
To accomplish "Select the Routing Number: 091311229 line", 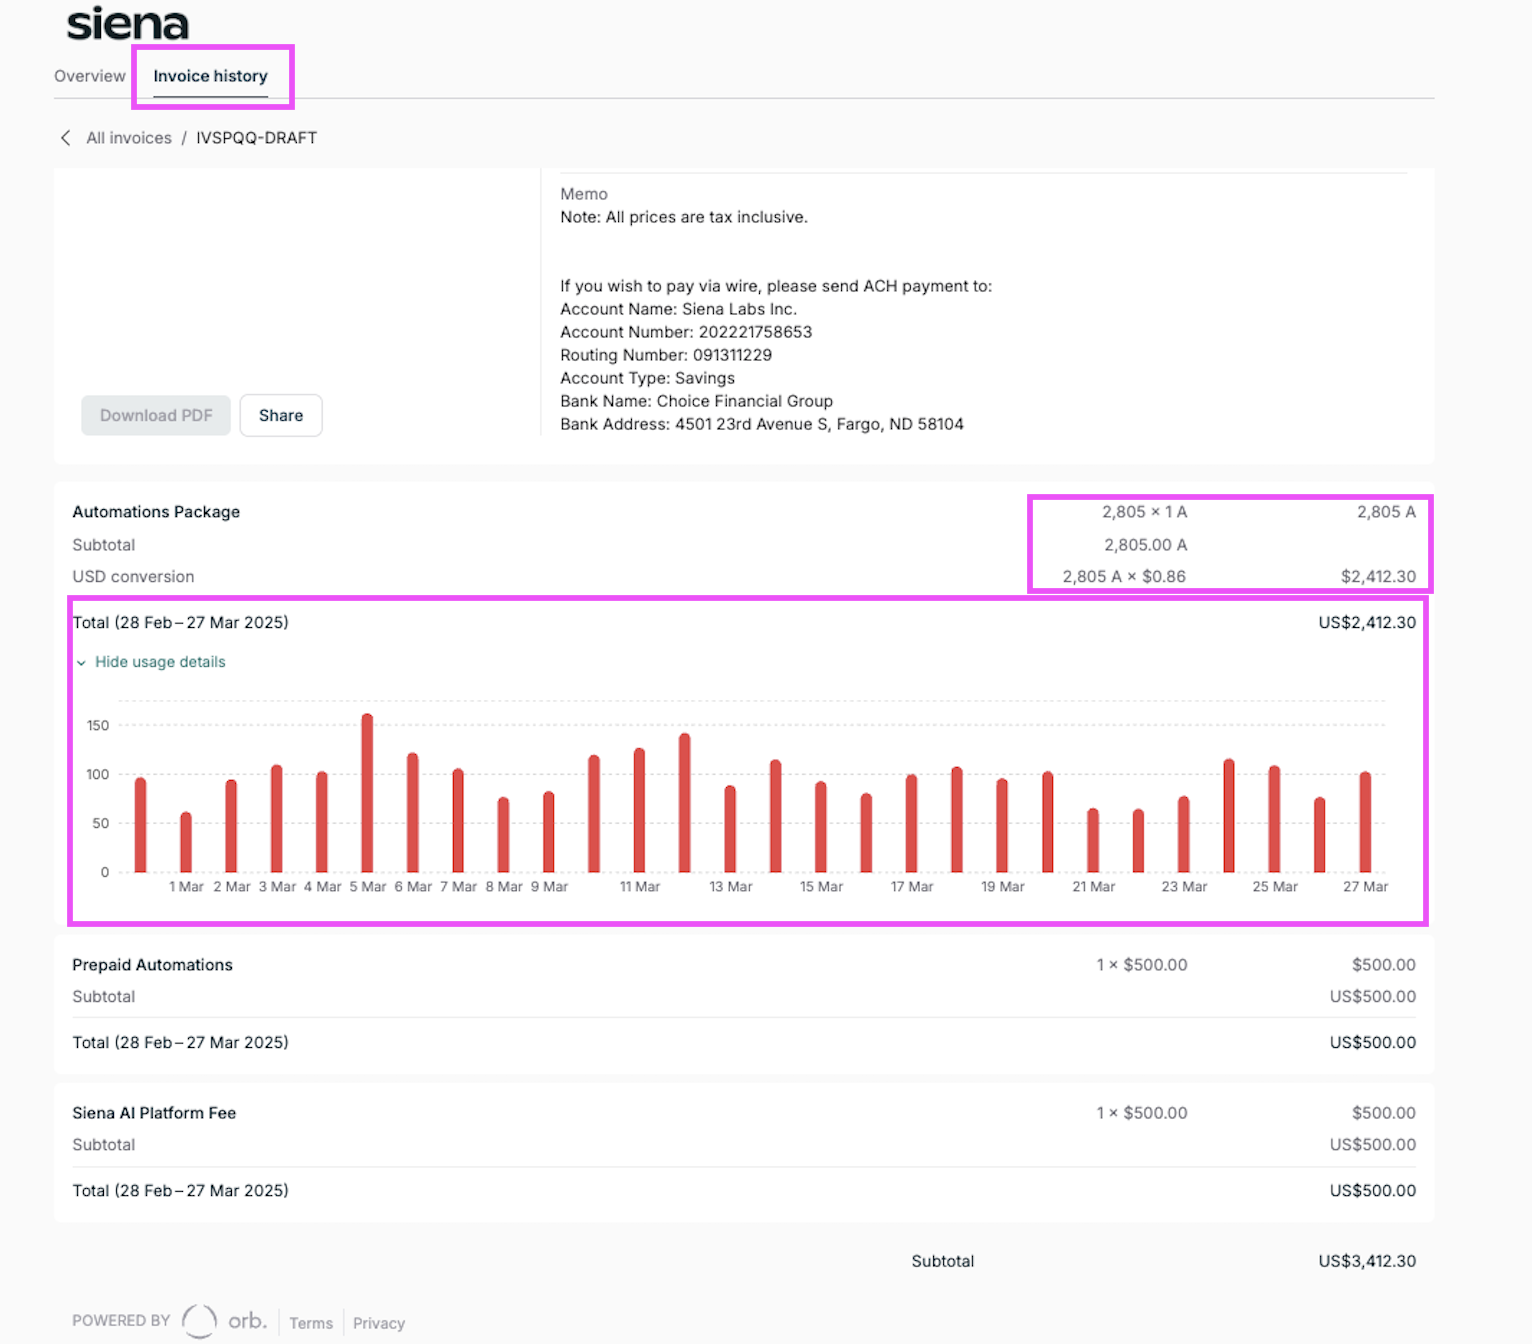I will (x=666, y=355).
